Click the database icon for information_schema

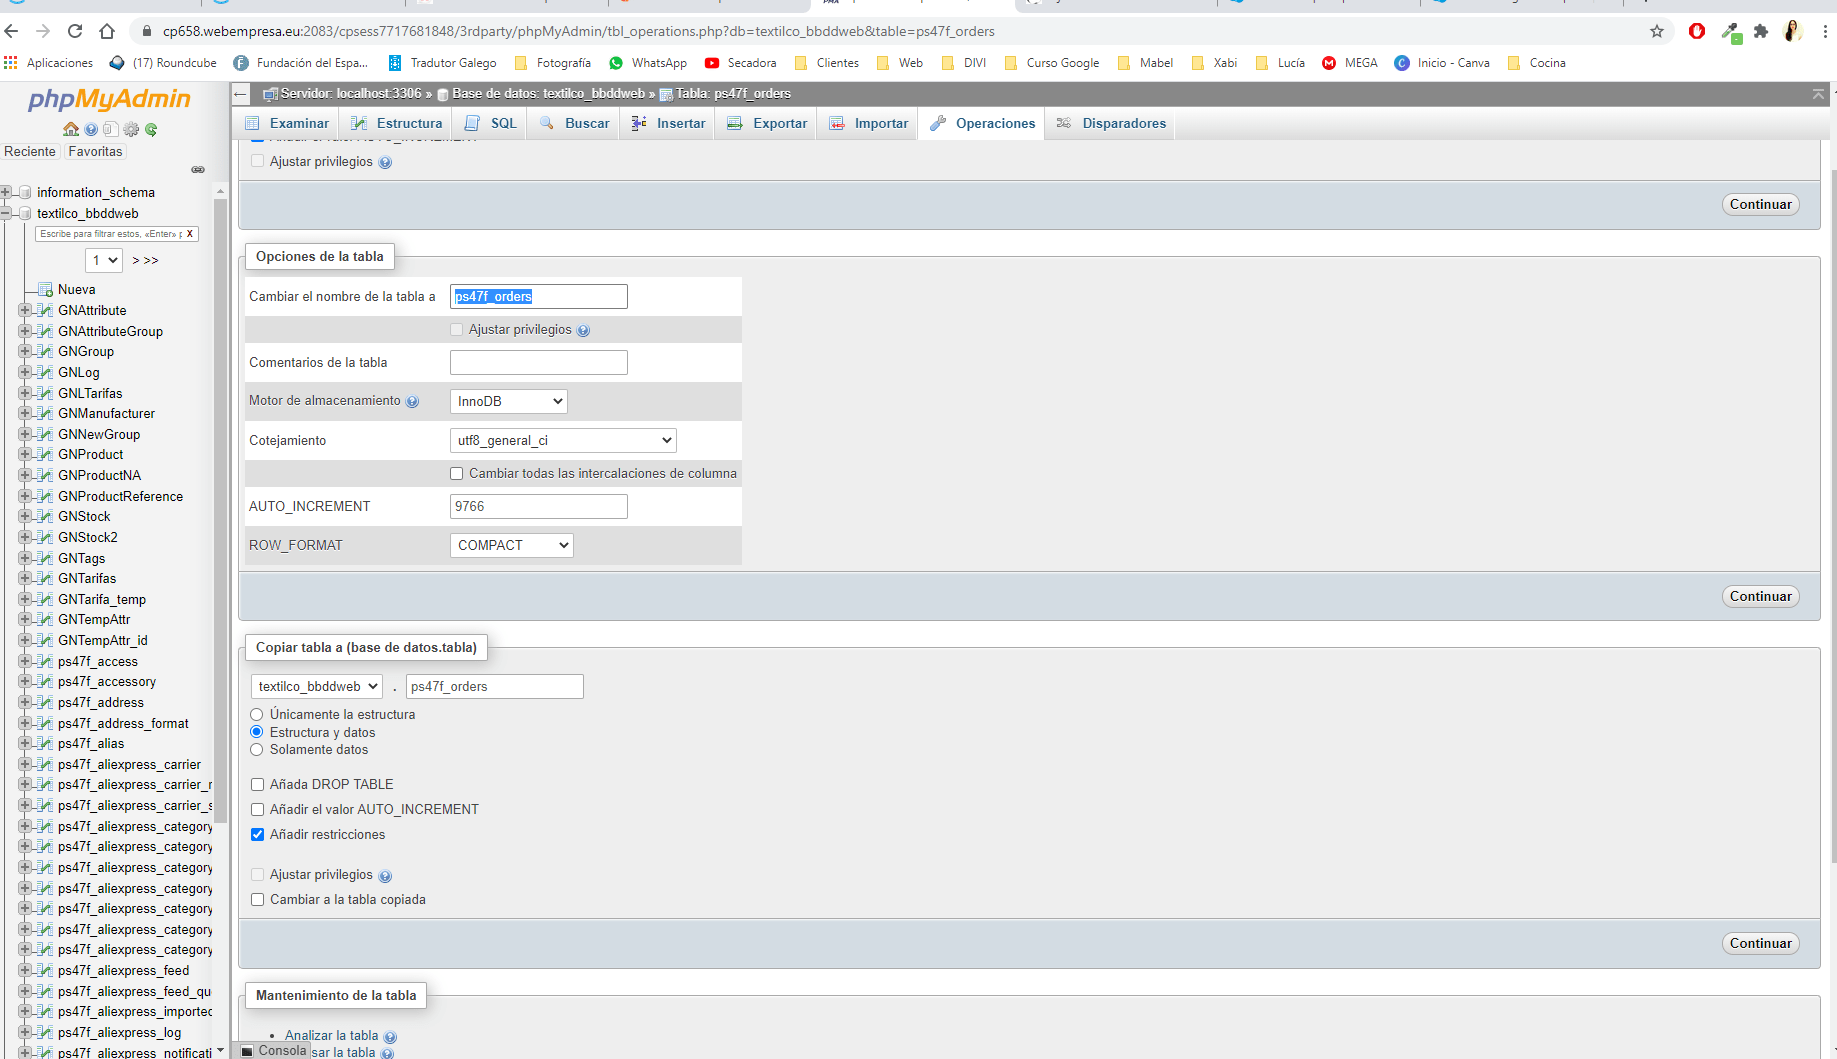tap(25, 192)
